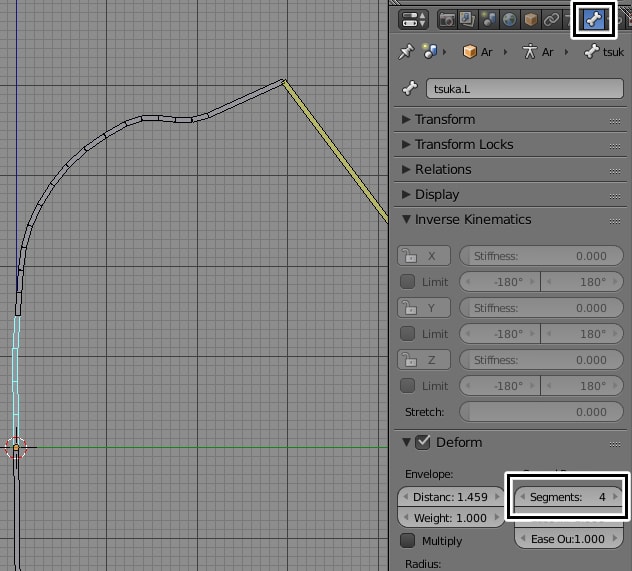Collapse the Deform panel triangle
Screen dimensions: 632x571
406,442
